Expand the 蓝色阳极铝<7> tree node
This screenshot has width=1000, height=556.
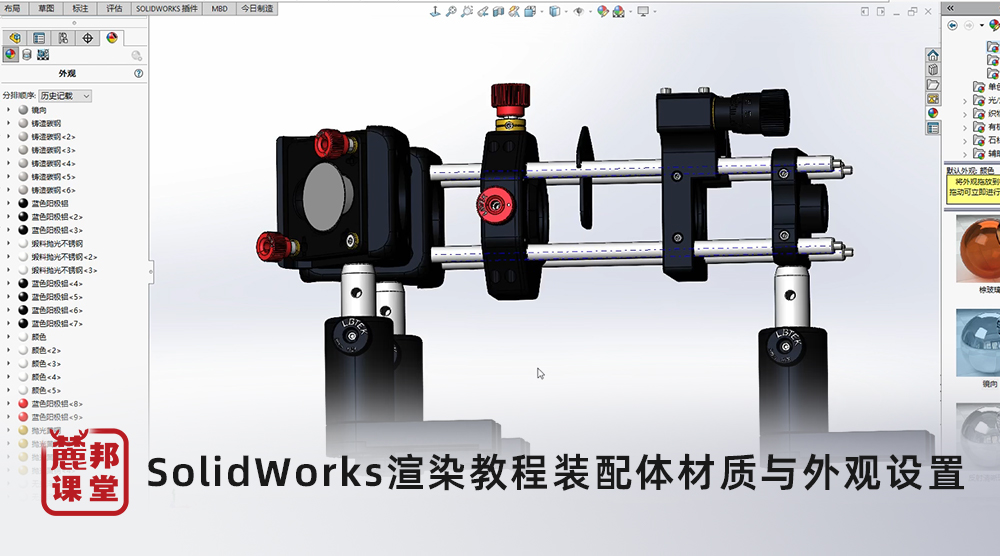pos(8,323)
